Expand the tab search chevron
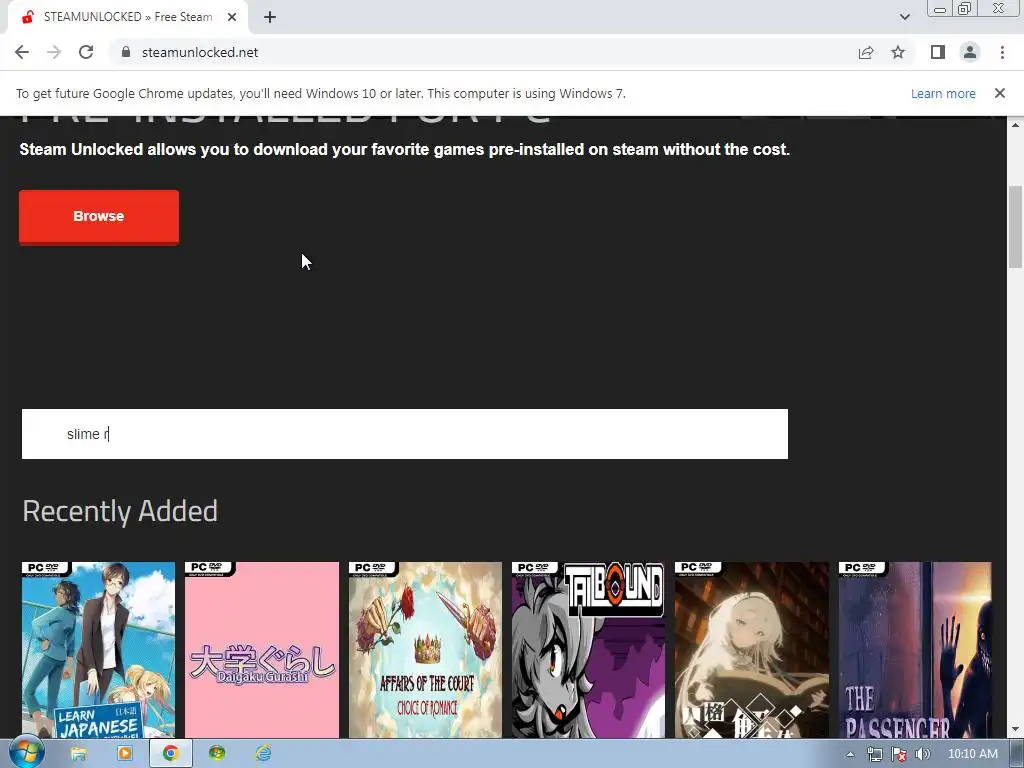 [x=904, y=17]
